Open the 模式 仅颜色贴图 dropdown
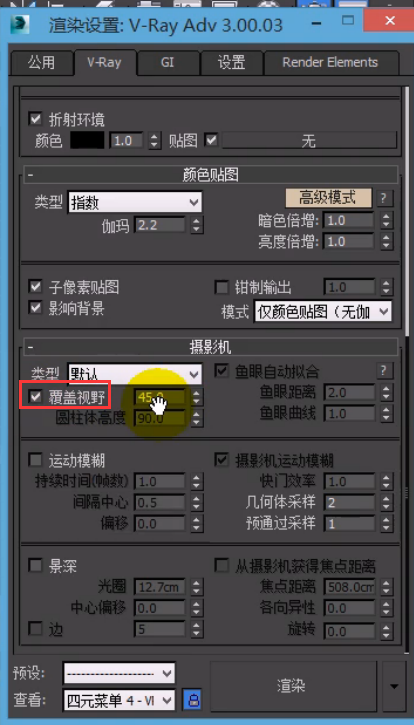 [x=323, y=312]
